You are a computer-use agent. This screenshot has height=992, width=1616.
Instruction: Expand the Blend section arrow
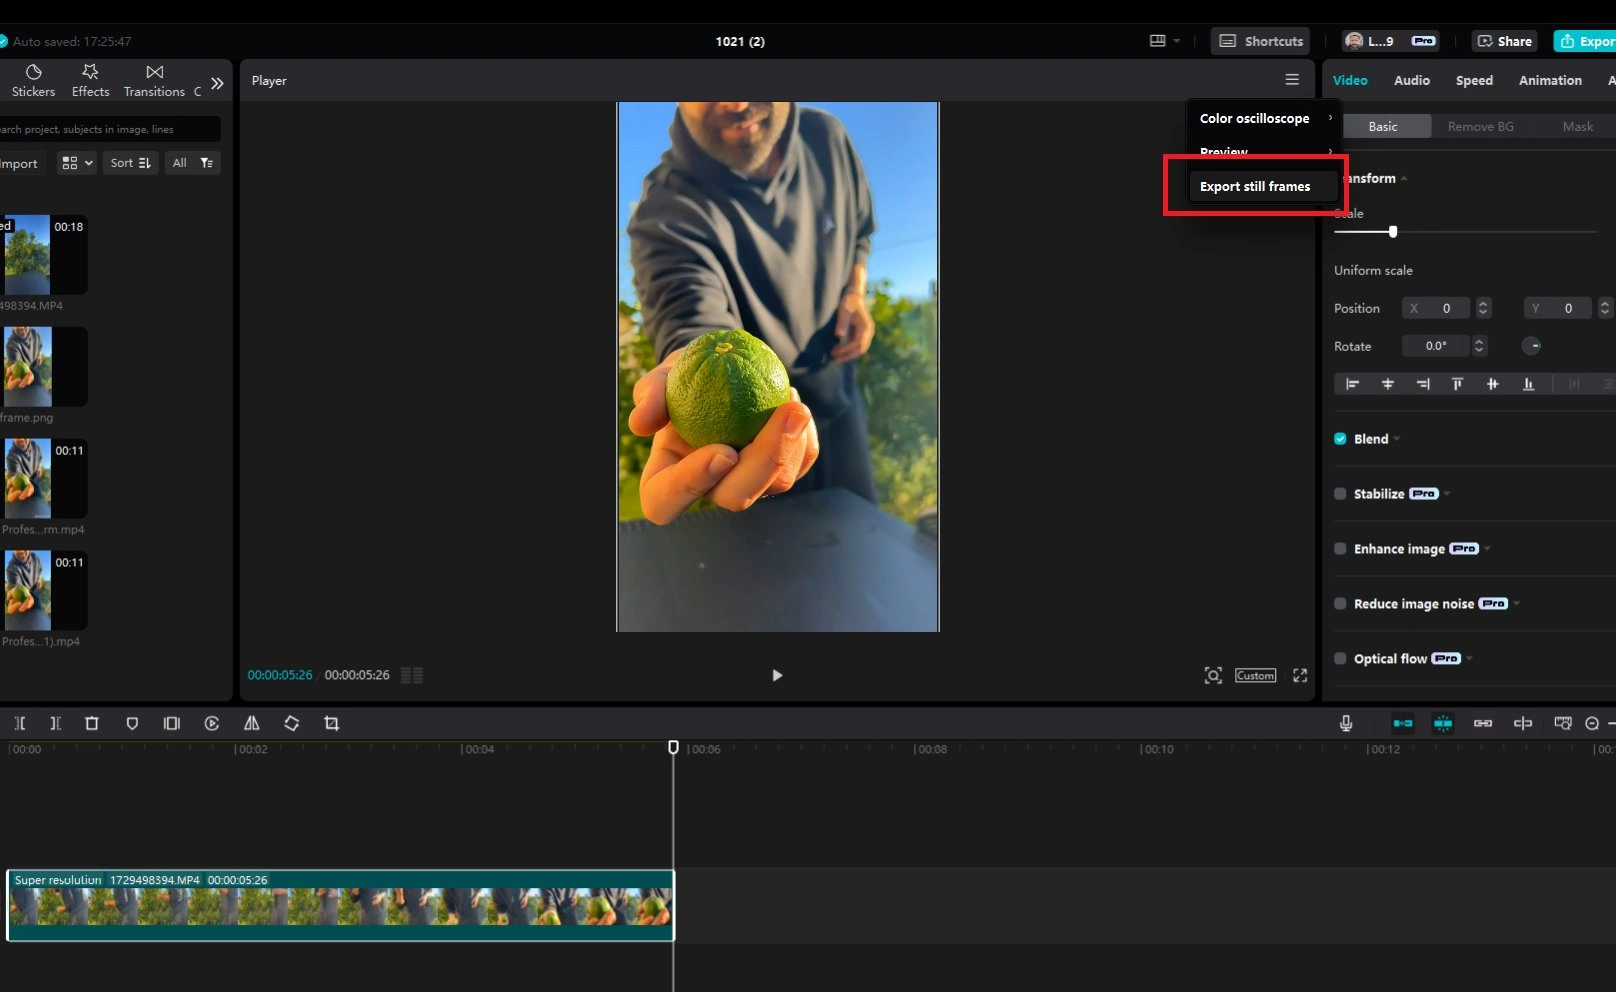click(x=1397, y=439)
